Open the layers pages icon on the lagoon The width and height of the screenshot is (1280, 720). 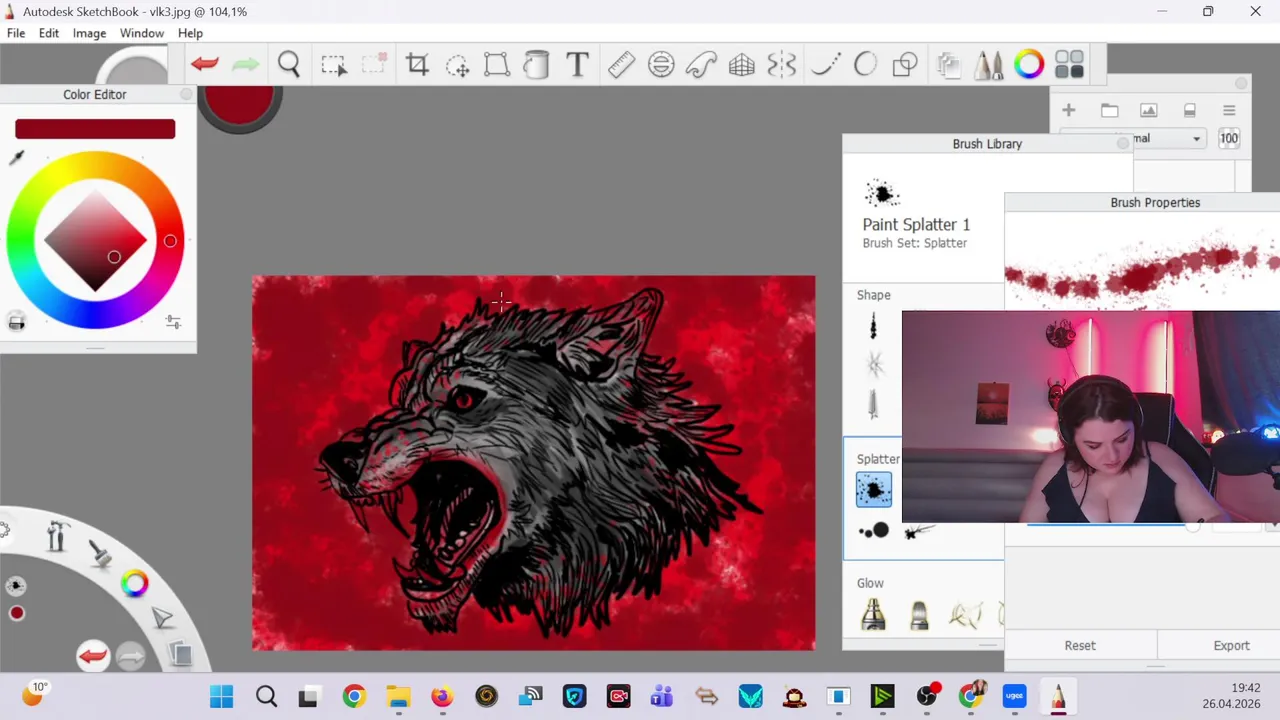[181, 654]
